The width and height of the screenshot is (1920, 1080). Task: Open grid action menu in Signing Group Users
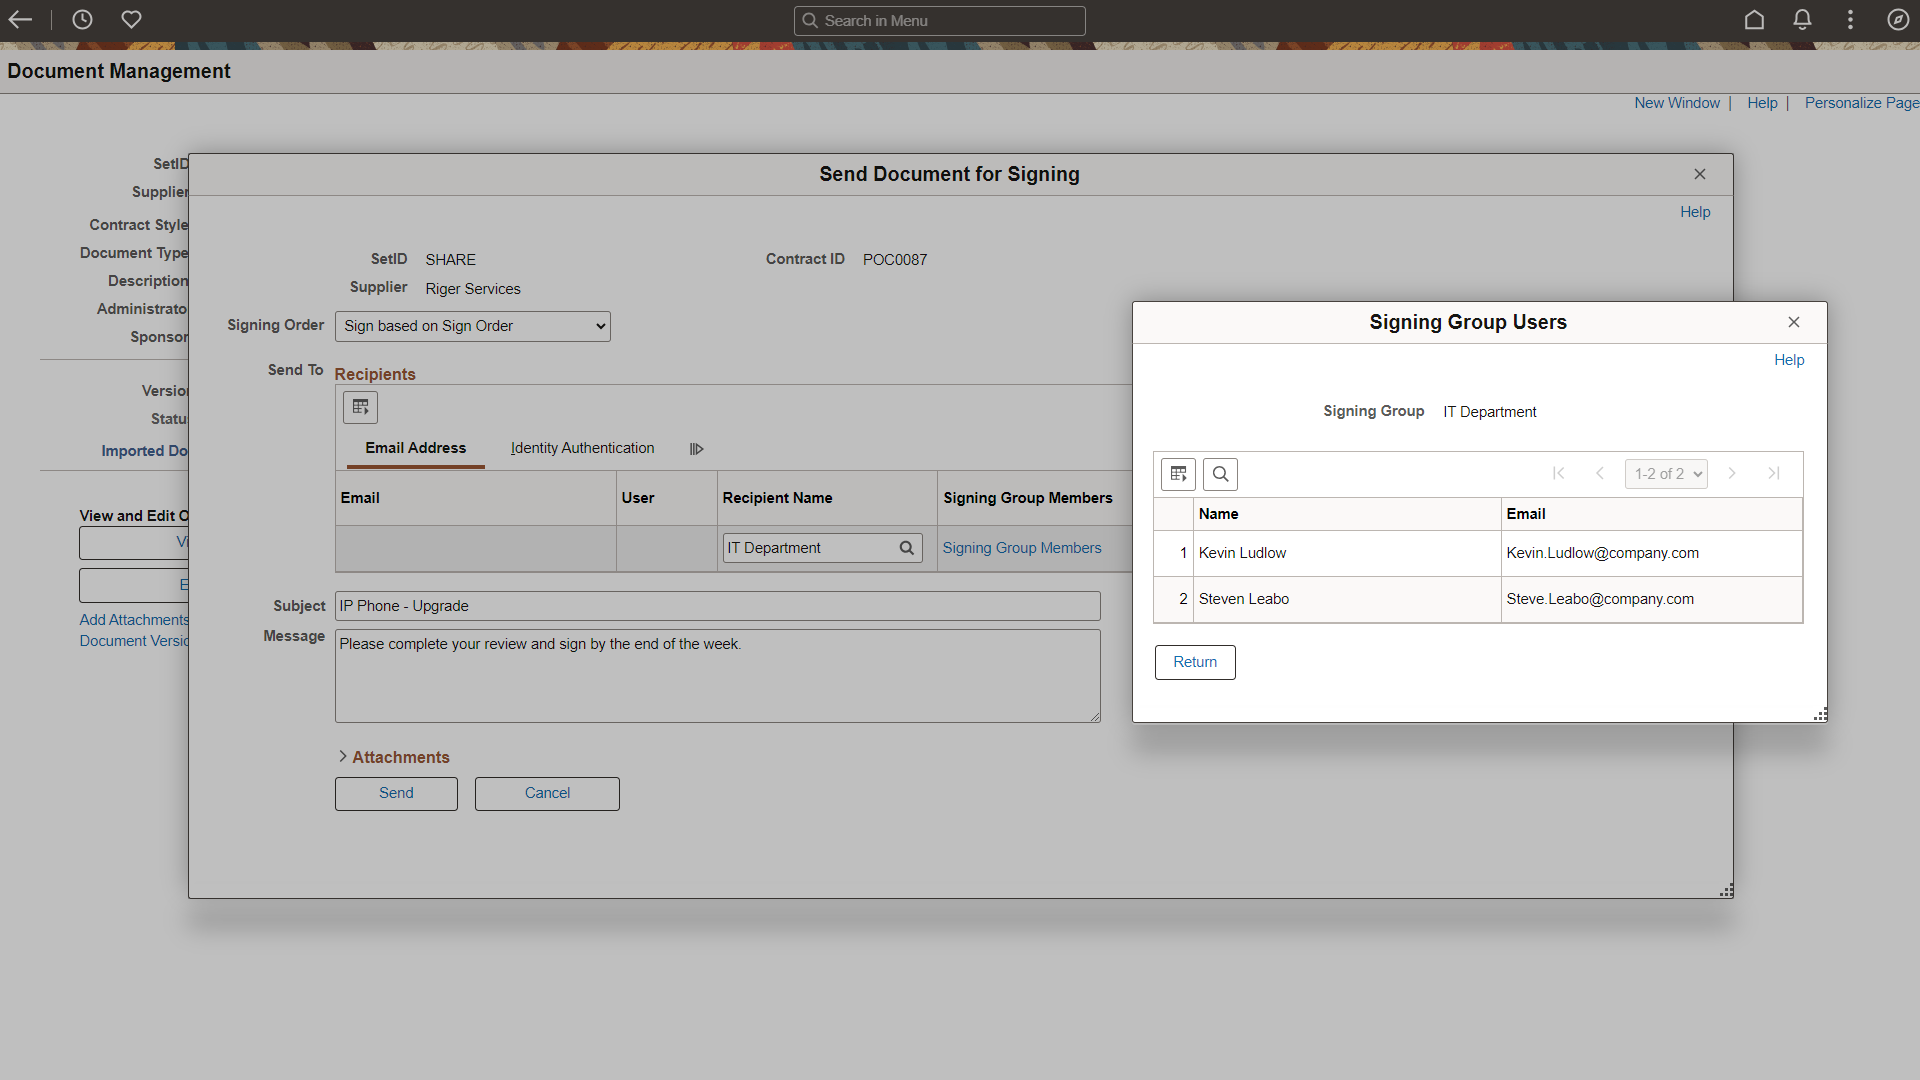(1178, 474)
